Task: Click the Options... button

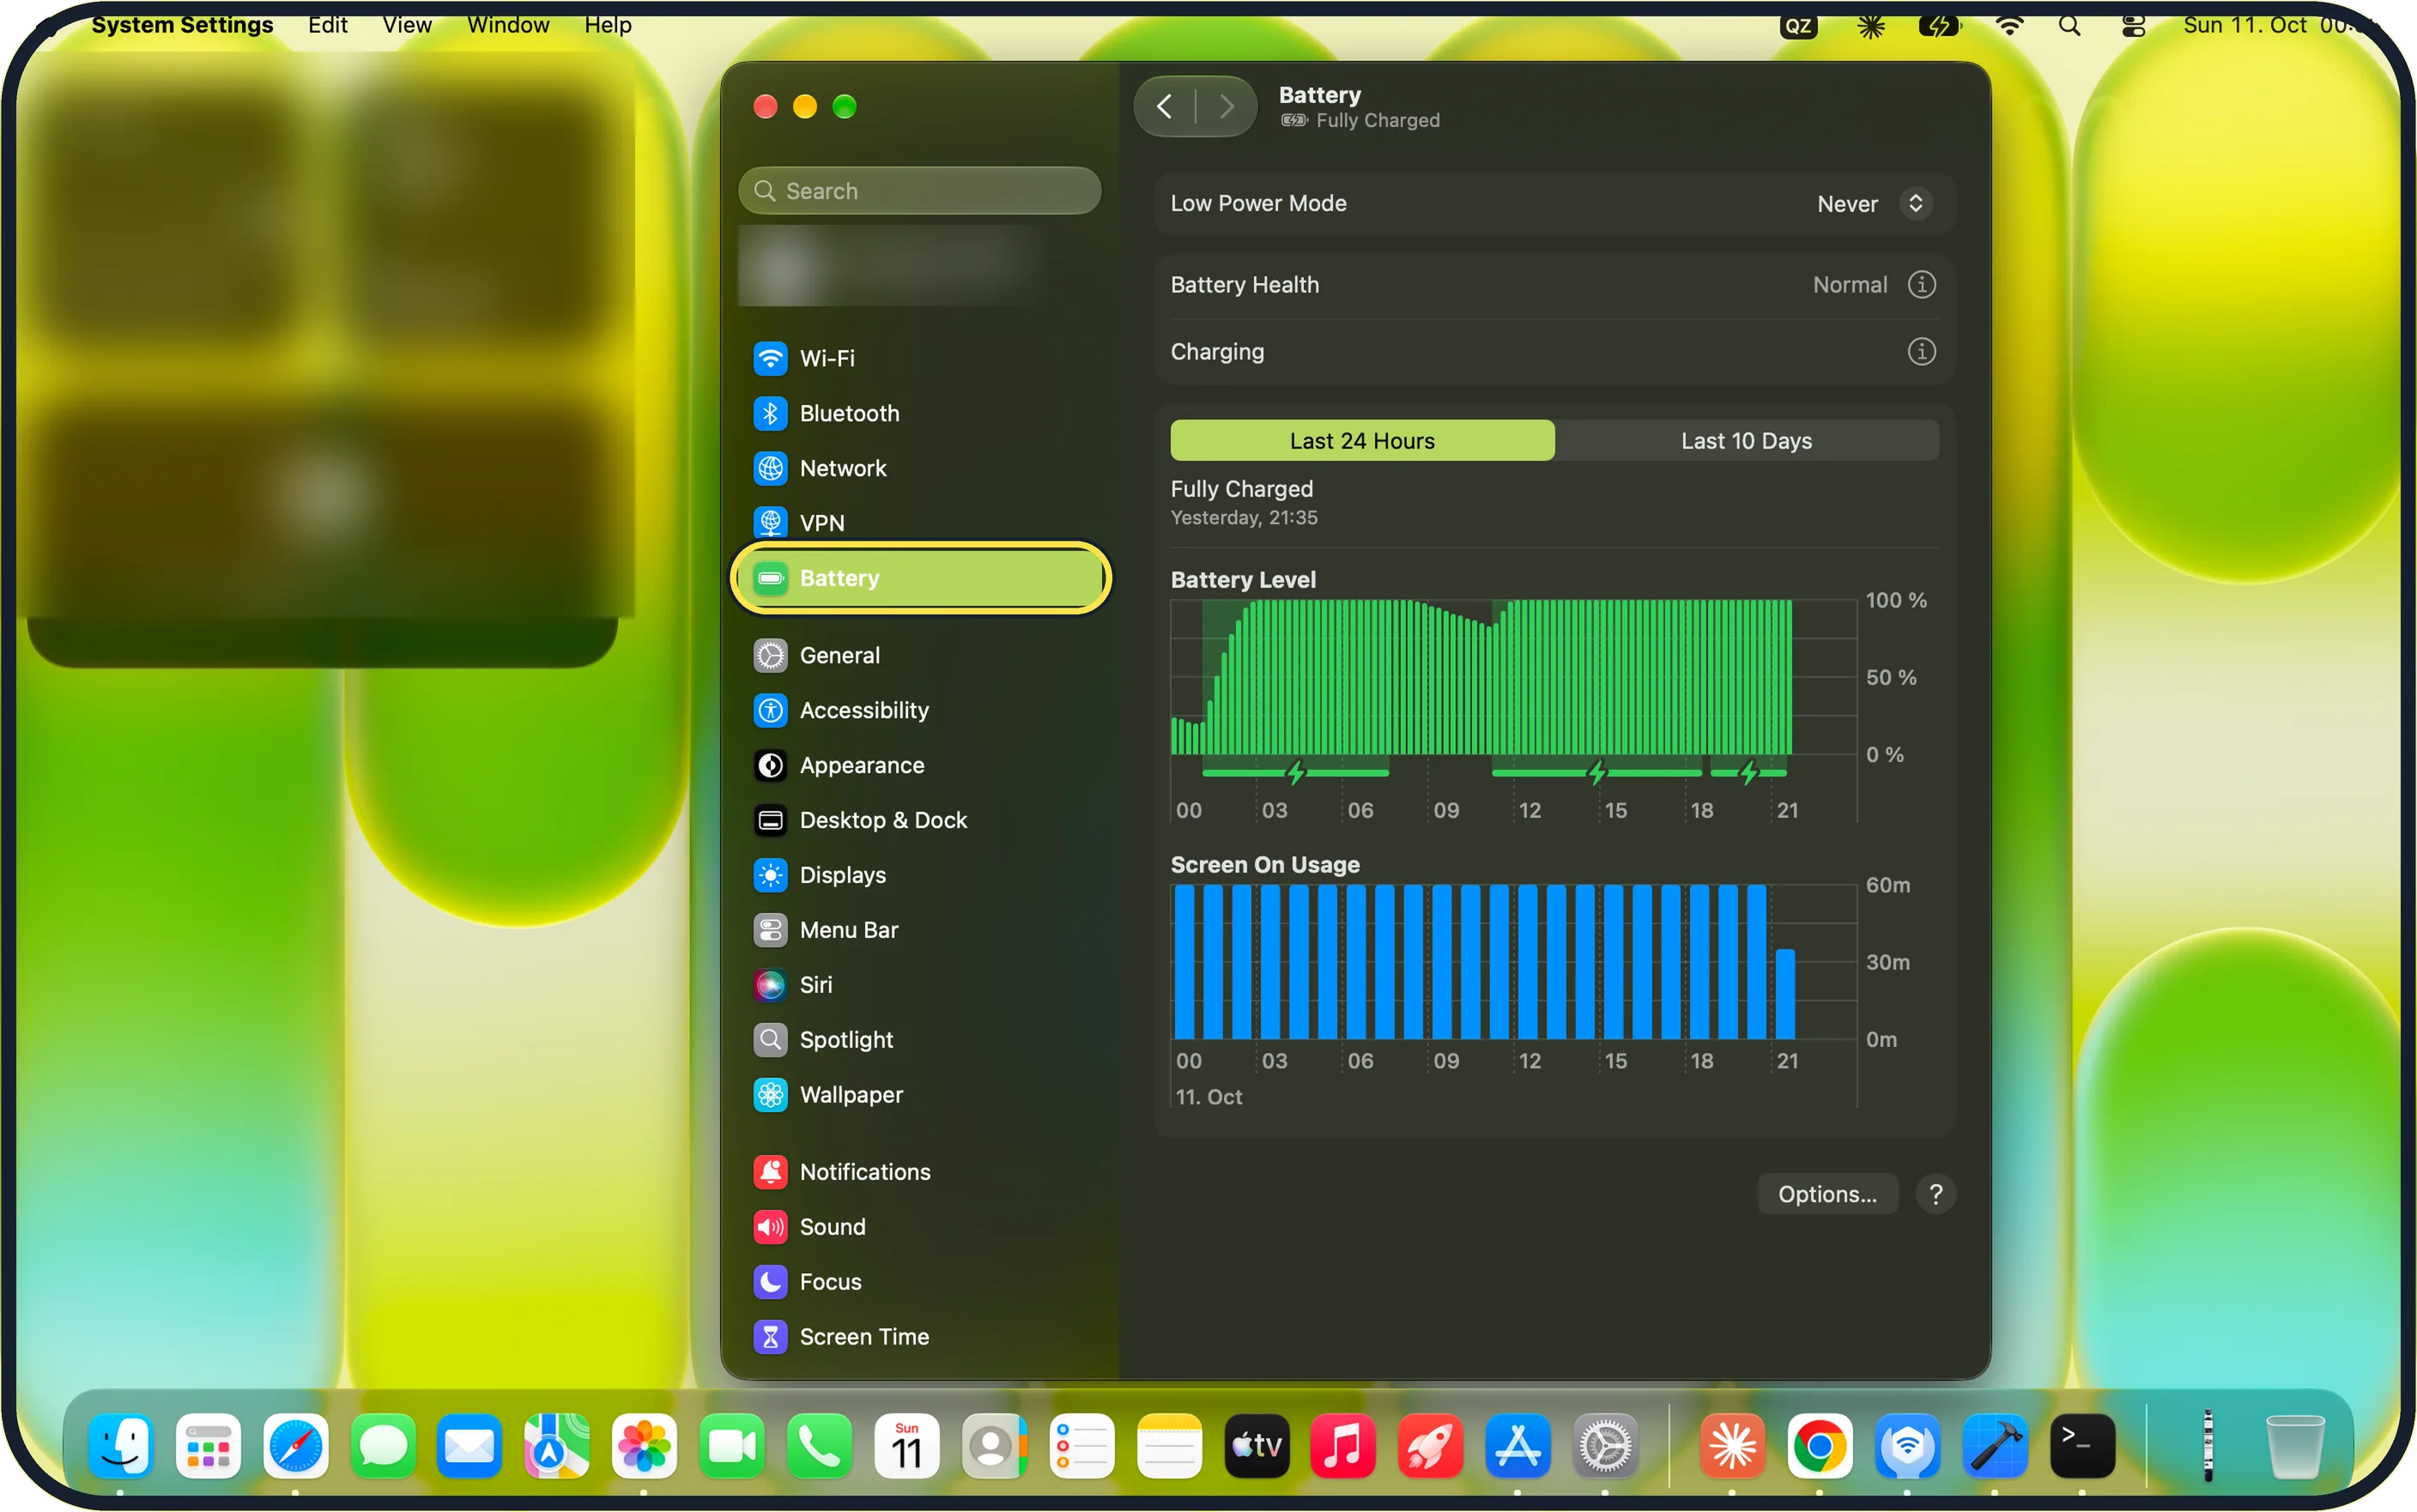Action: click(1827, 1194)
